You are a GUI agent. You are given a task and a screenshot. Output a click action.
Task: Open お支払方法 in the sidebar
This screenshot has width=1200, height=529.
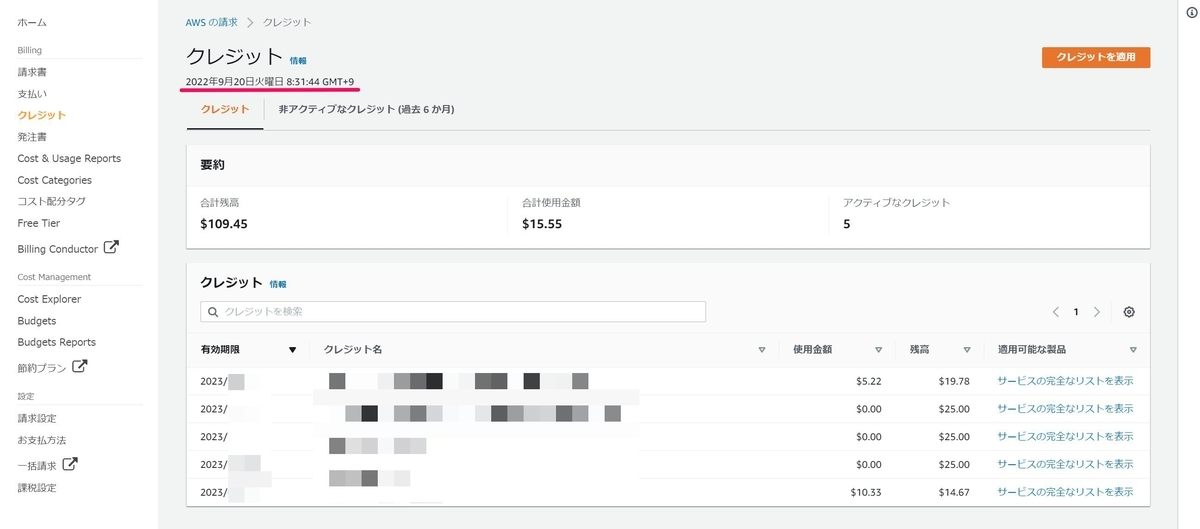coord(42,440)
